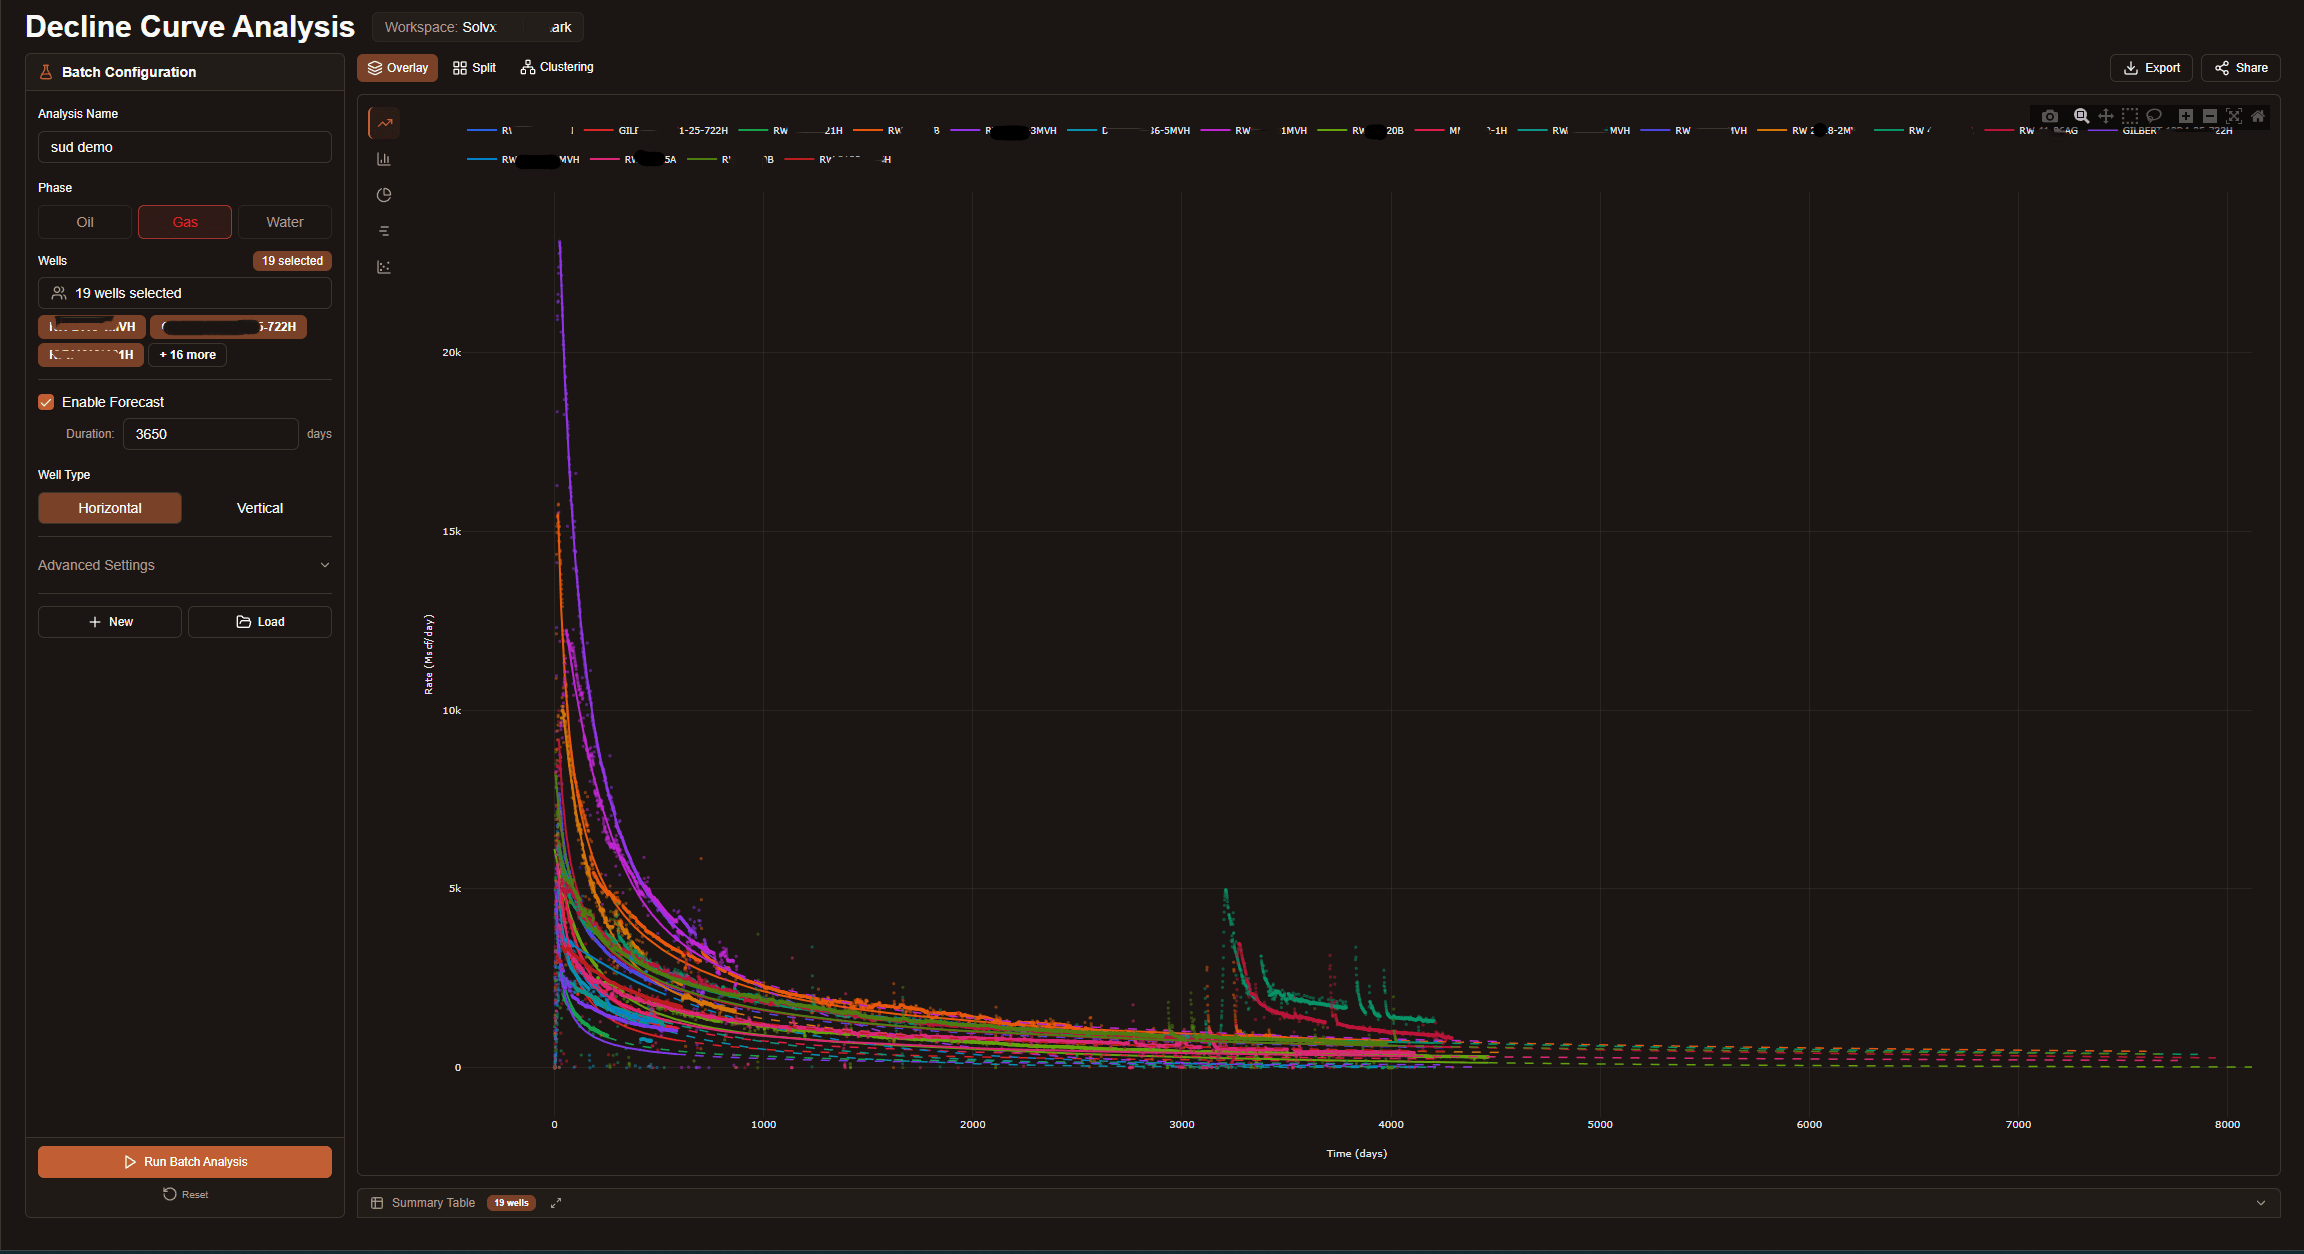The width and height of the screenshot is (2304, 1254).
Task: Click green line swatch for trace ending 21H
Action: 753,131
